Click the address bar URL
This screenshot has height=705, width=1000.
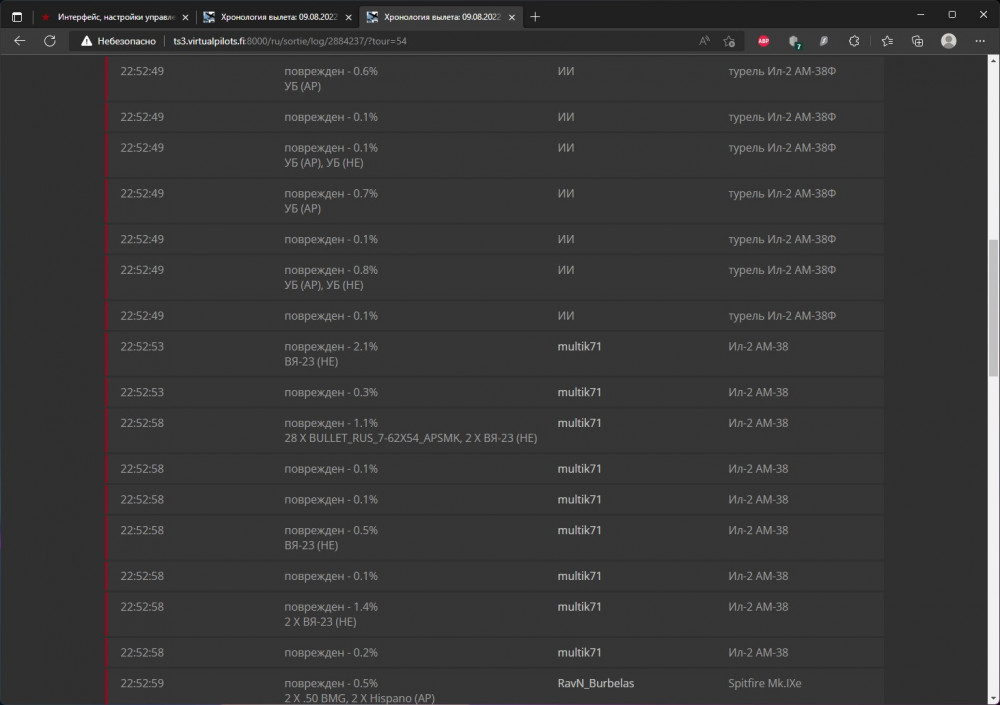click(x=290, y=41)
